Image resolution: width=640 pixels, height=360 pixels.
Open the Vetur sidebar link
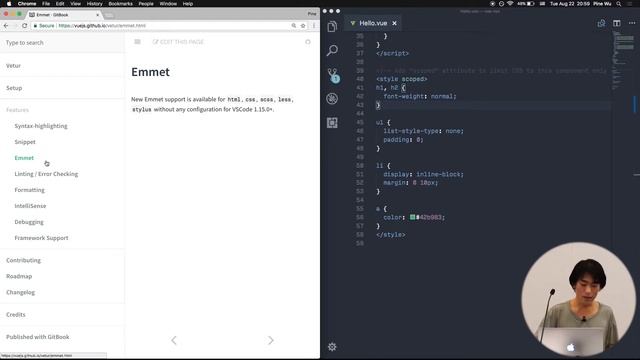[13, 65]
